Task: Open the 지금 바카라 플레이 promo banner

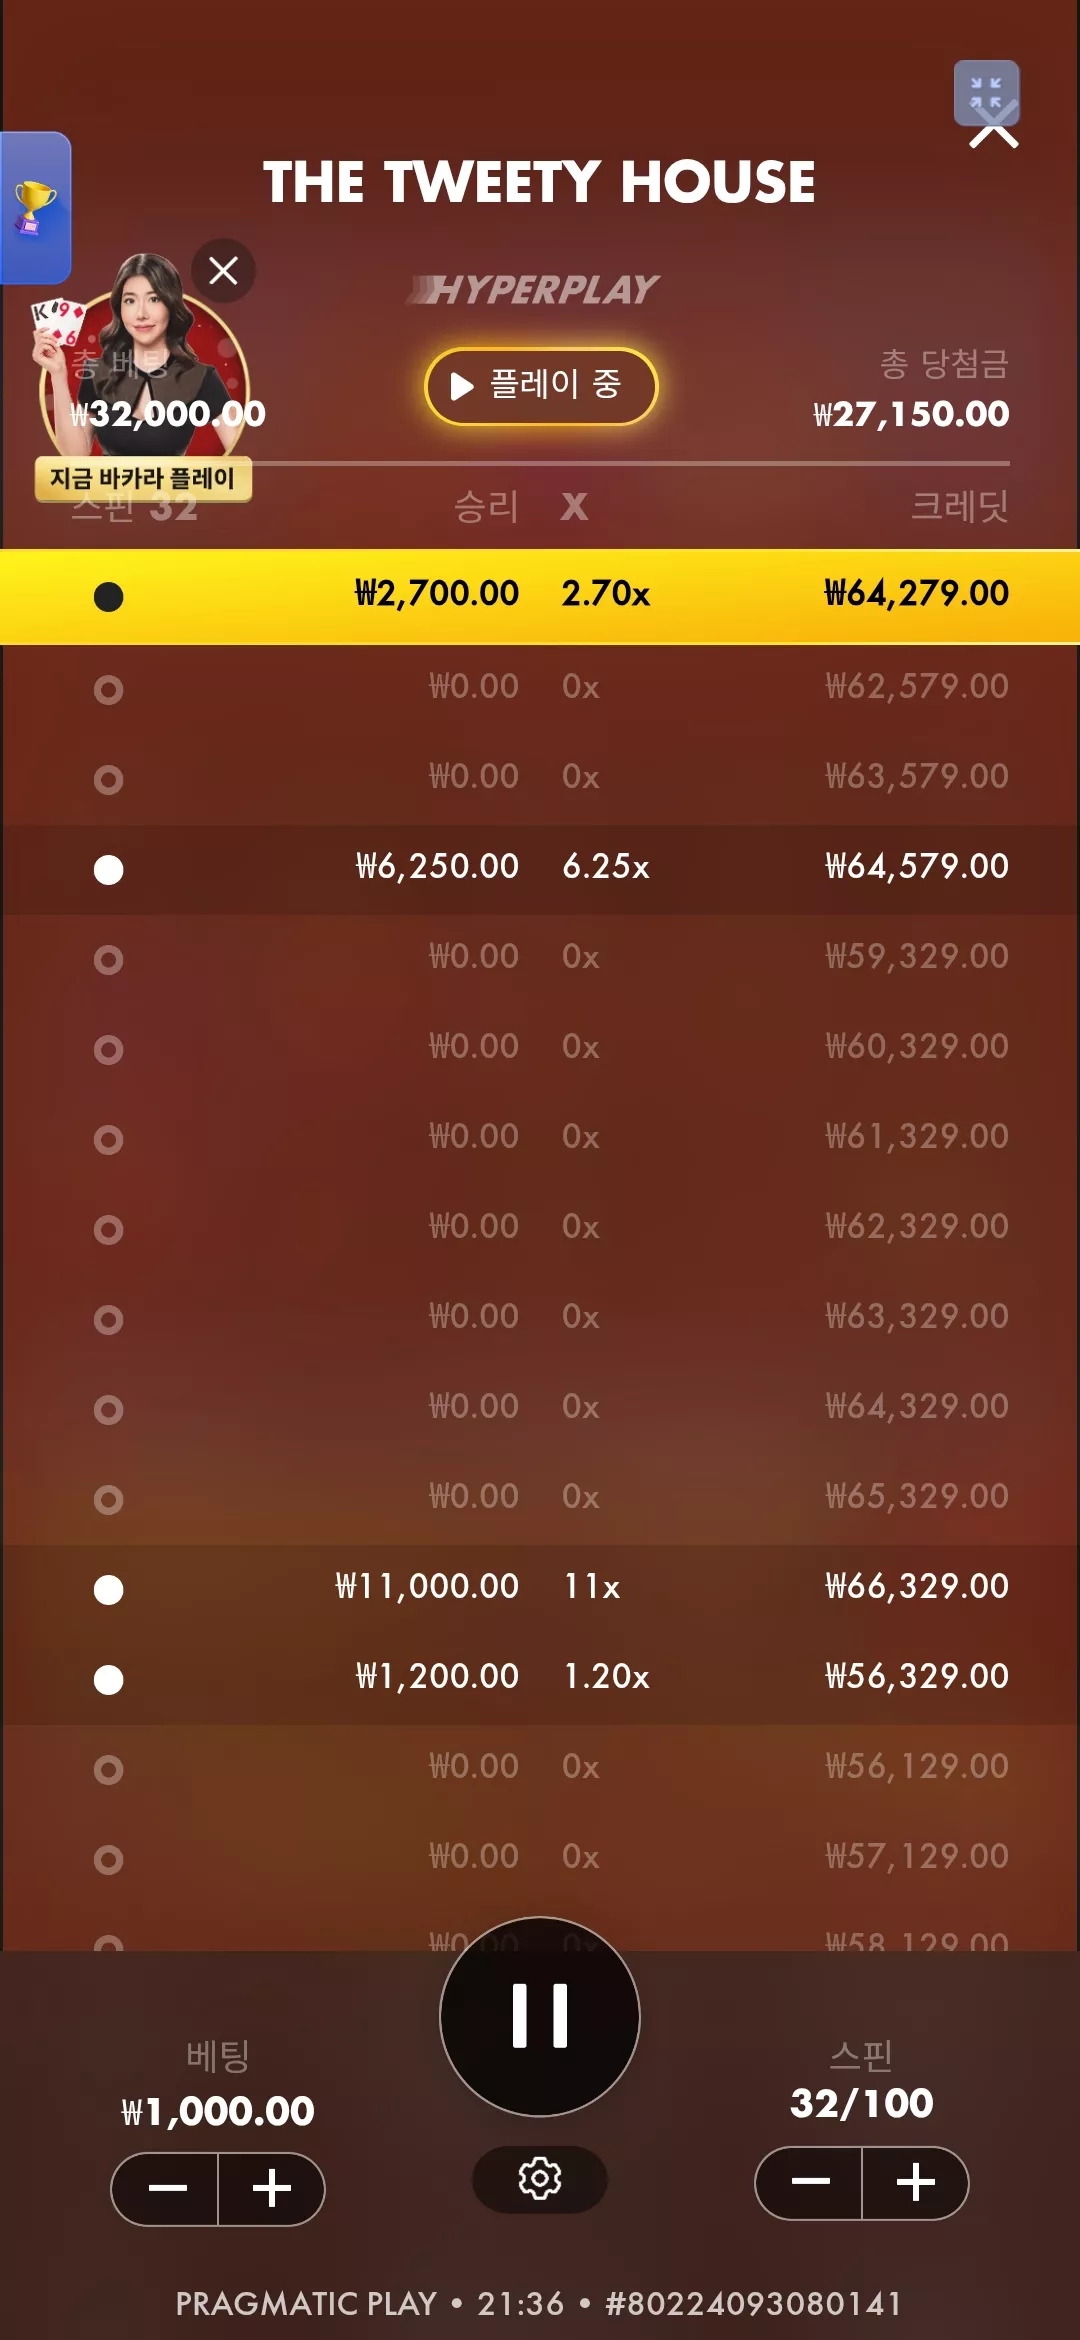Action: (x=143, y=479)
